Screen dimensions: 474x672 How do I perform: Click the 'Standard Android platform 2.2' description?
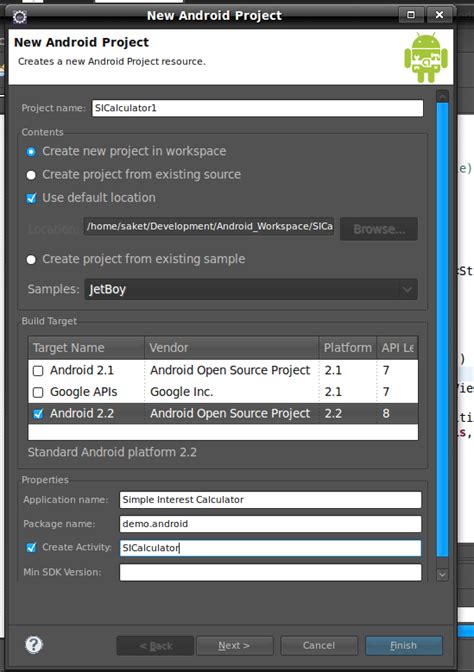[x=112, y=453]
